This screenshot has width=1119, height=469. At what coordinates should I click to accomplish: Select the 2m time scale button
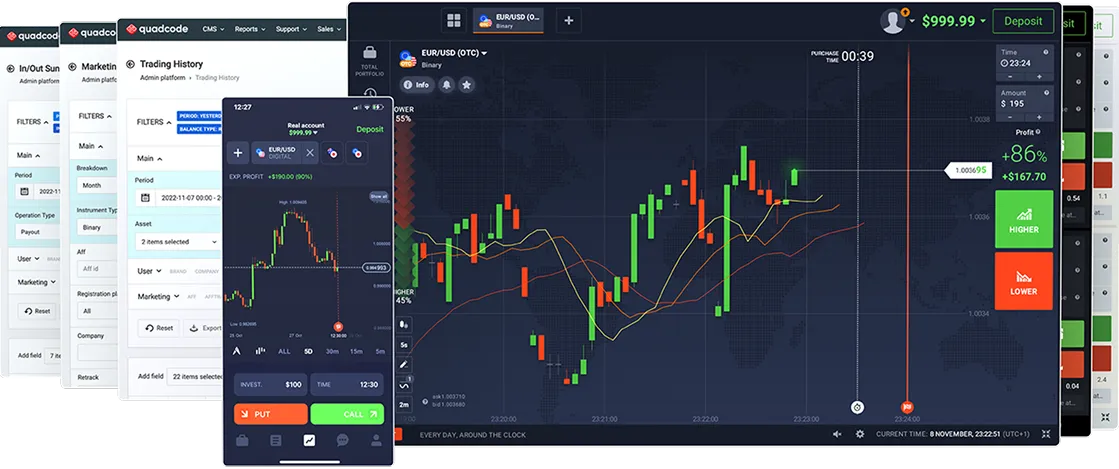(404, 405)
